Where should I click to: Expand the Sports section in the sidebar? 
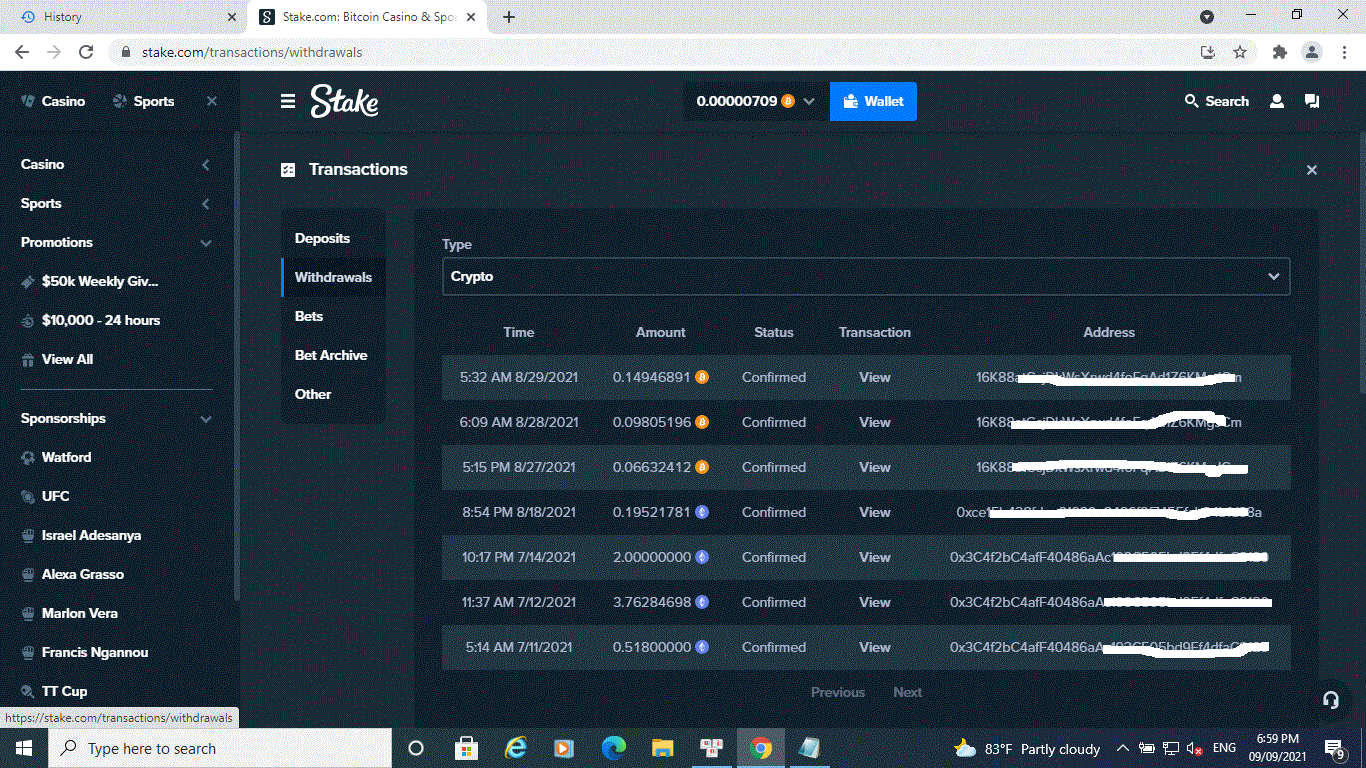point(116,203)
